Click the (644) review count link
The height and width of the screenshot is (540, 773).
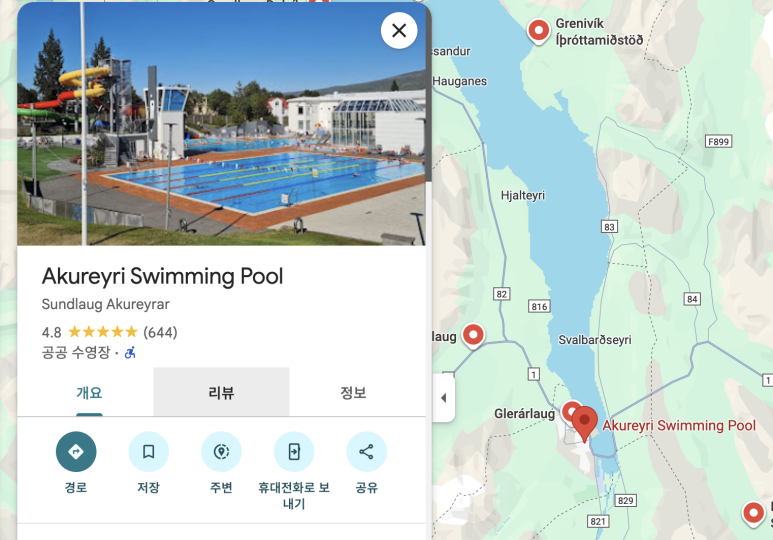[160, 332]
